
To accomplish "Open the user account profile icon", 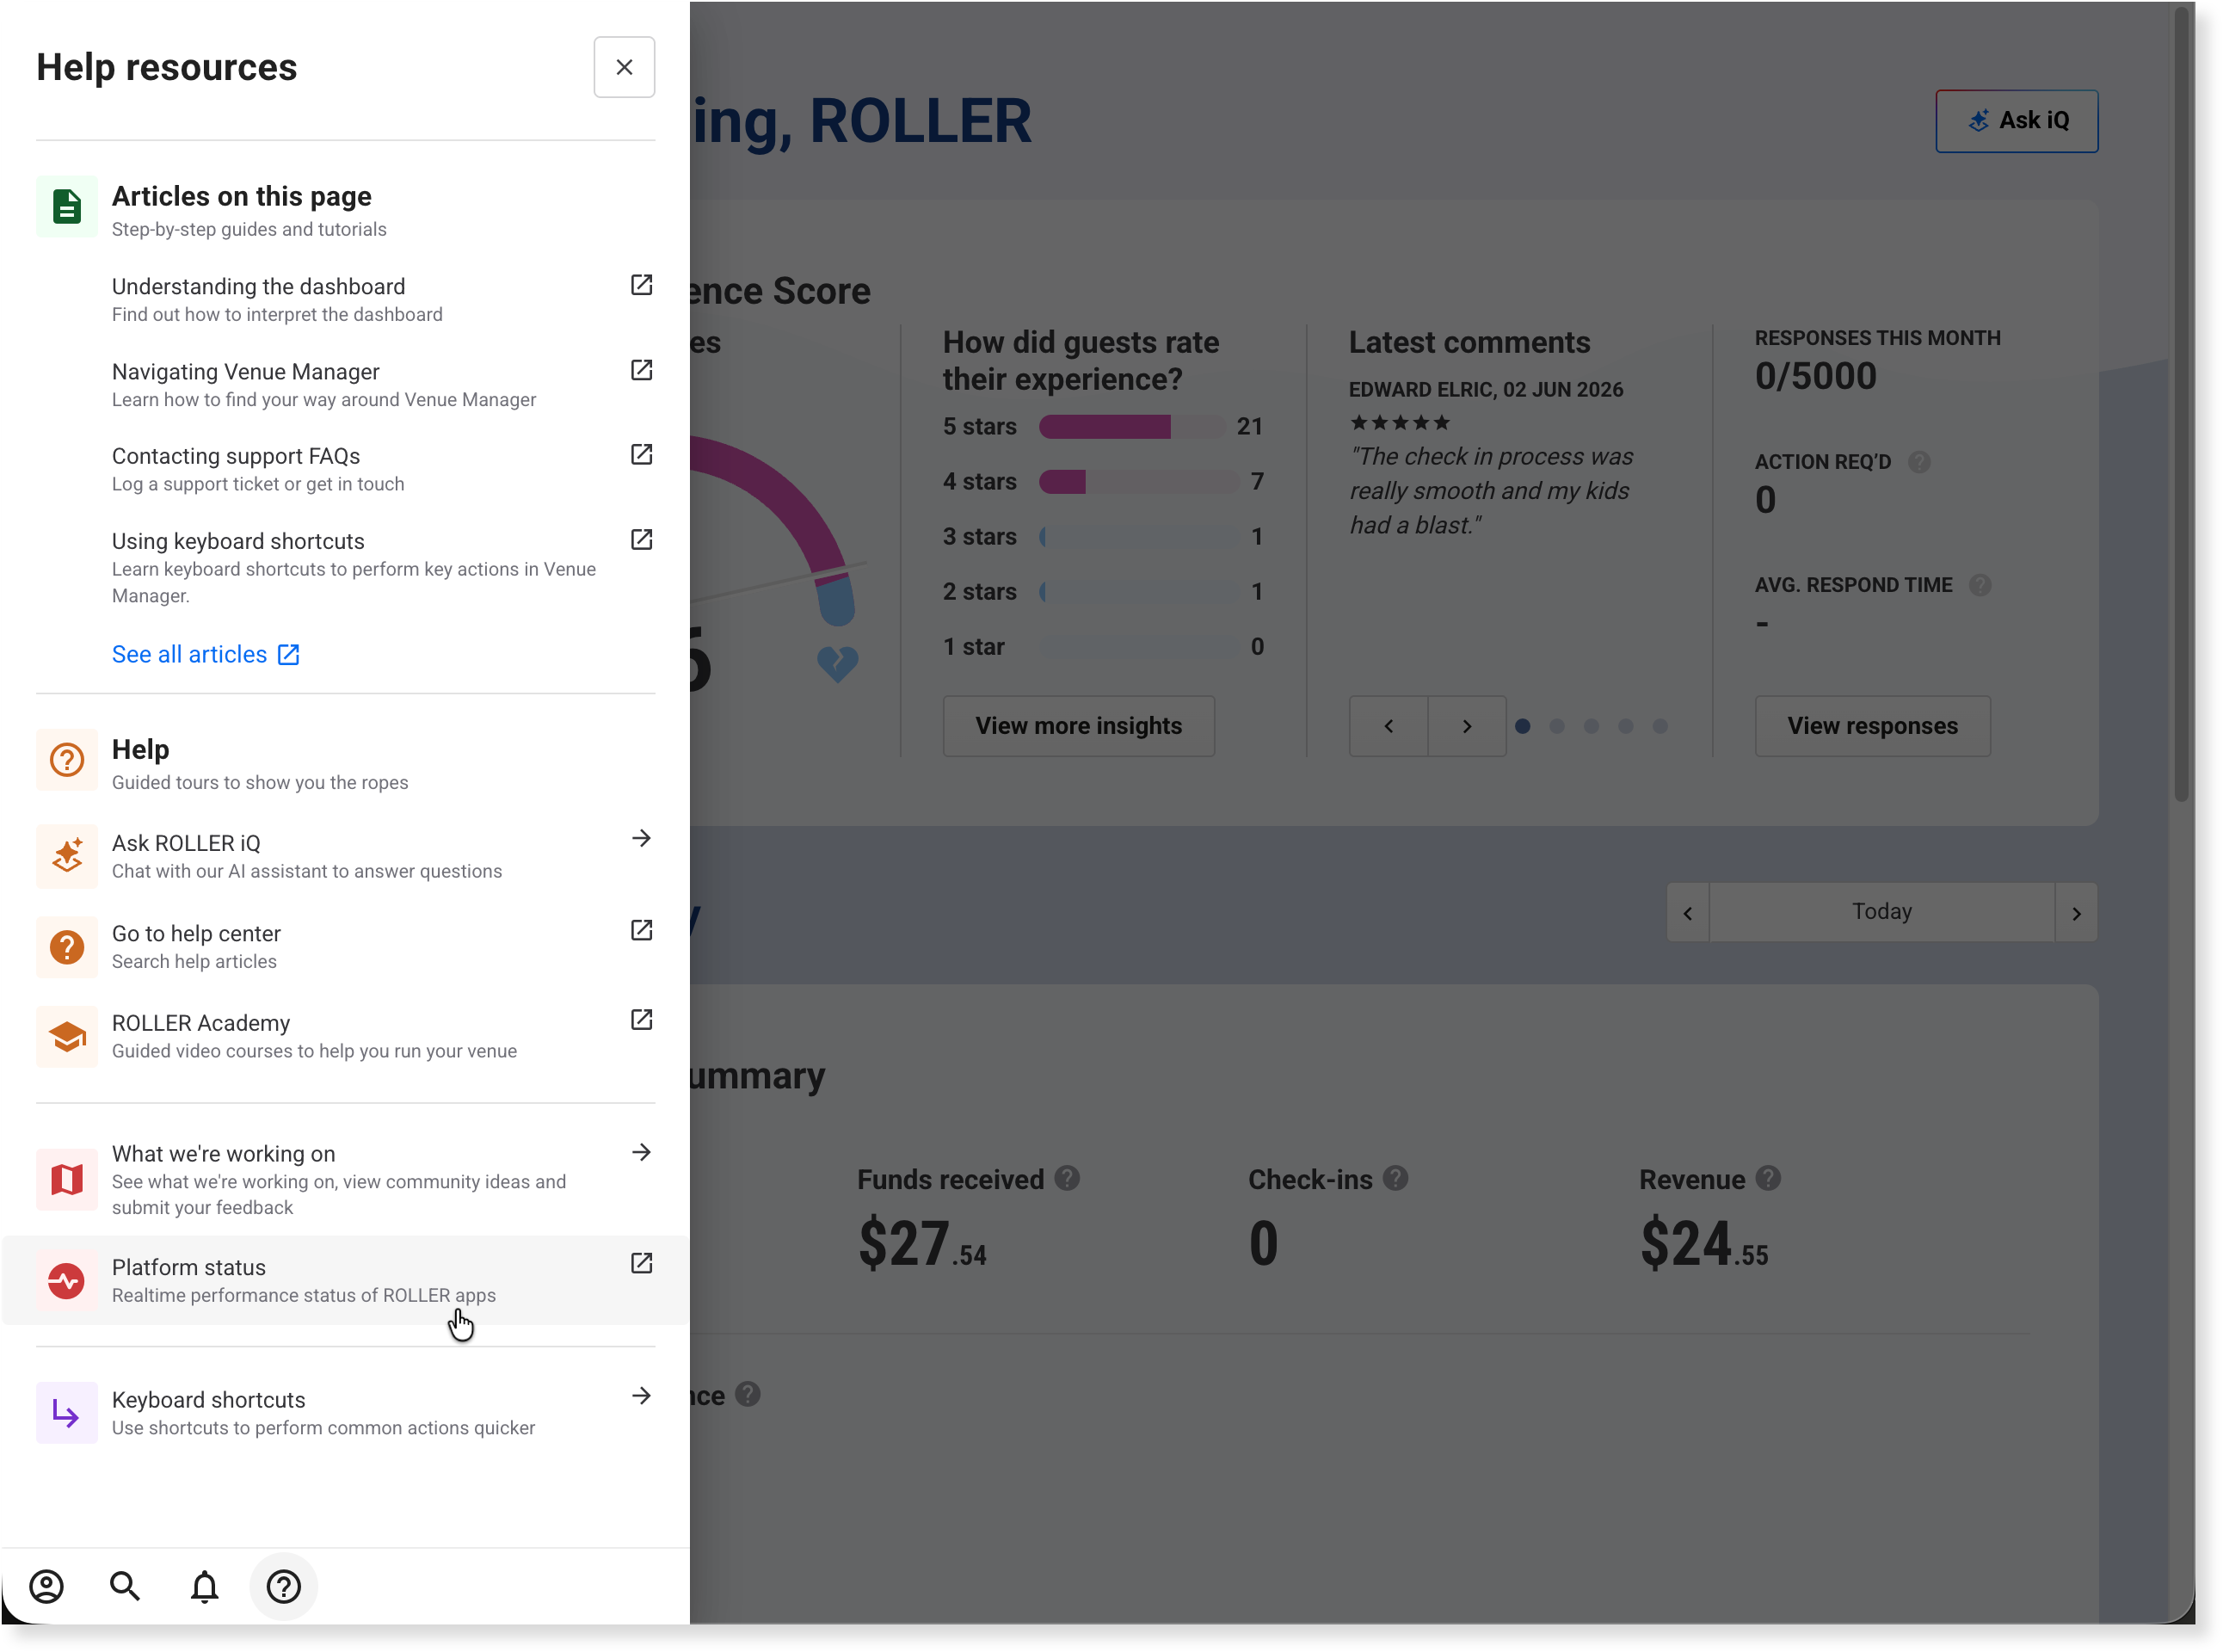I will pos(46,1586).
